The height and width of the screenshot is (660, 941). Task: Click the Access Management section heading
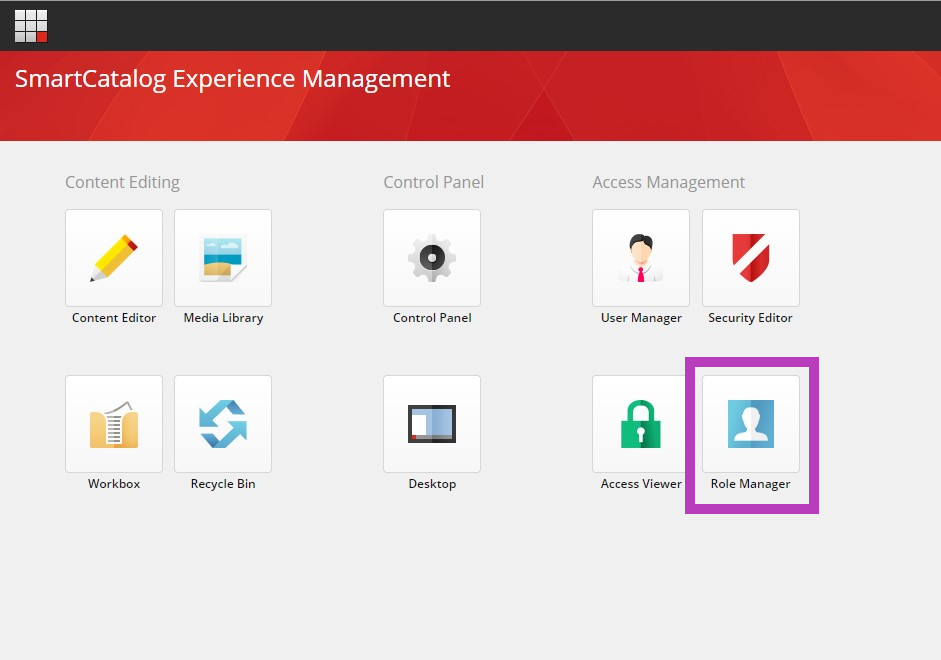point(669,182)
